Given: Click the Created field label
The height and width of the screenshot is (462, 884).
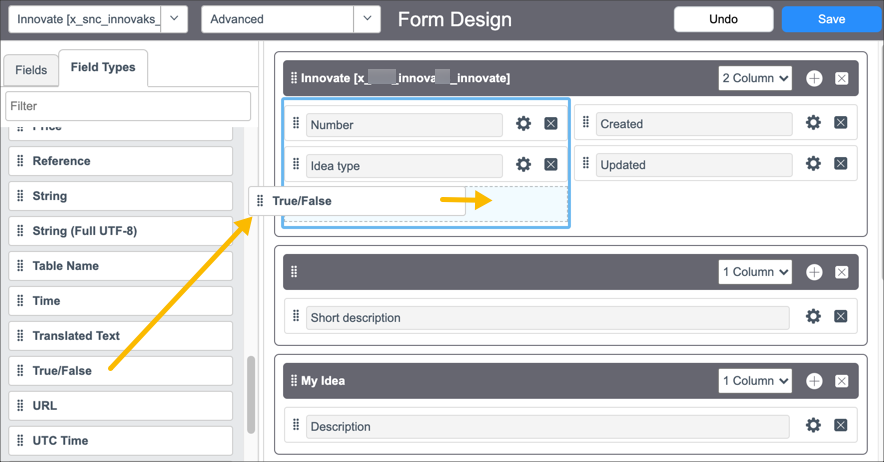Looking at the screenshot, I should tap(694, 124).
